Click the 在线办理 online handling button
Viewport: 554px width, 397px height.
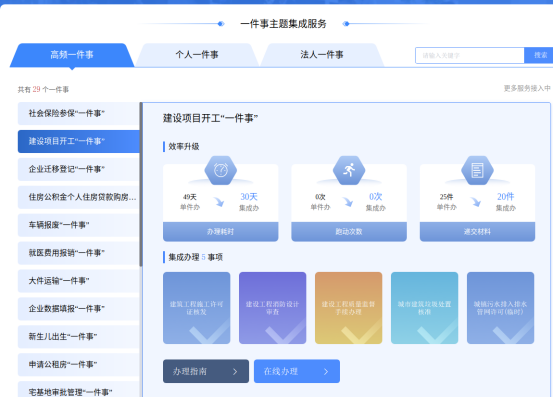point(297,371)
